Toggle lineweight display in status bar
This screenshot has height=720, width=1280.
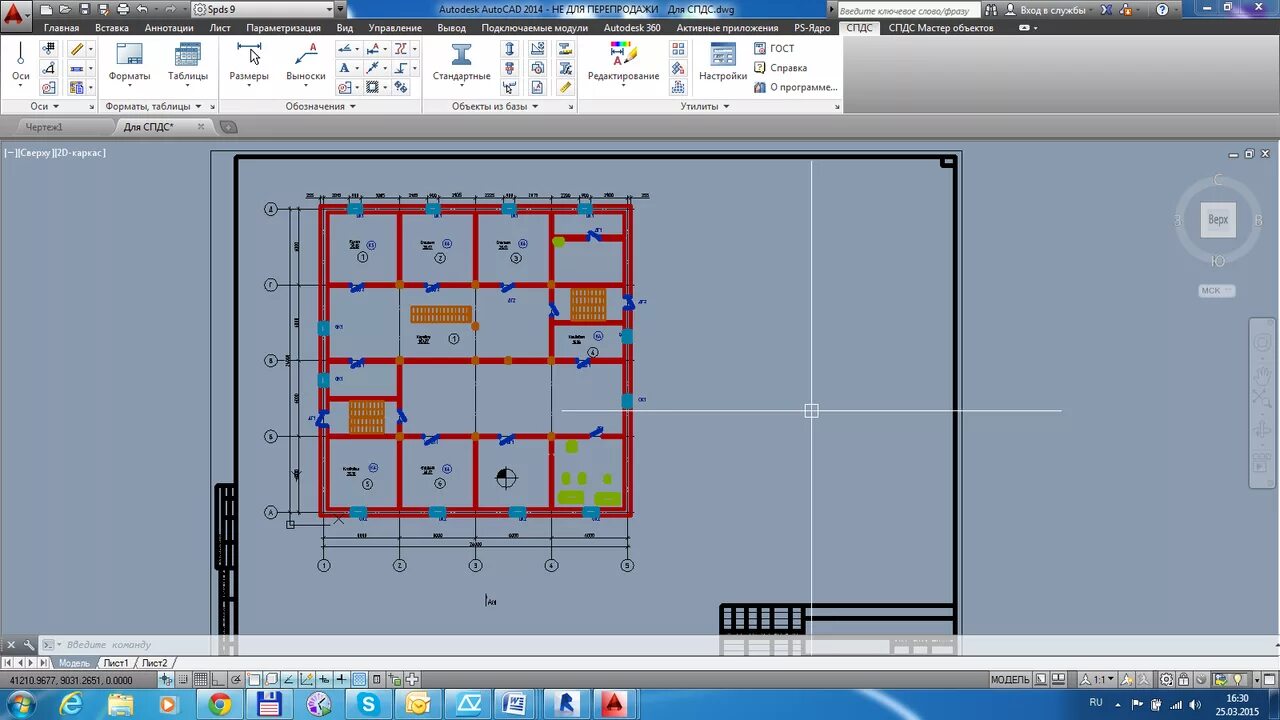coord(342,680)
